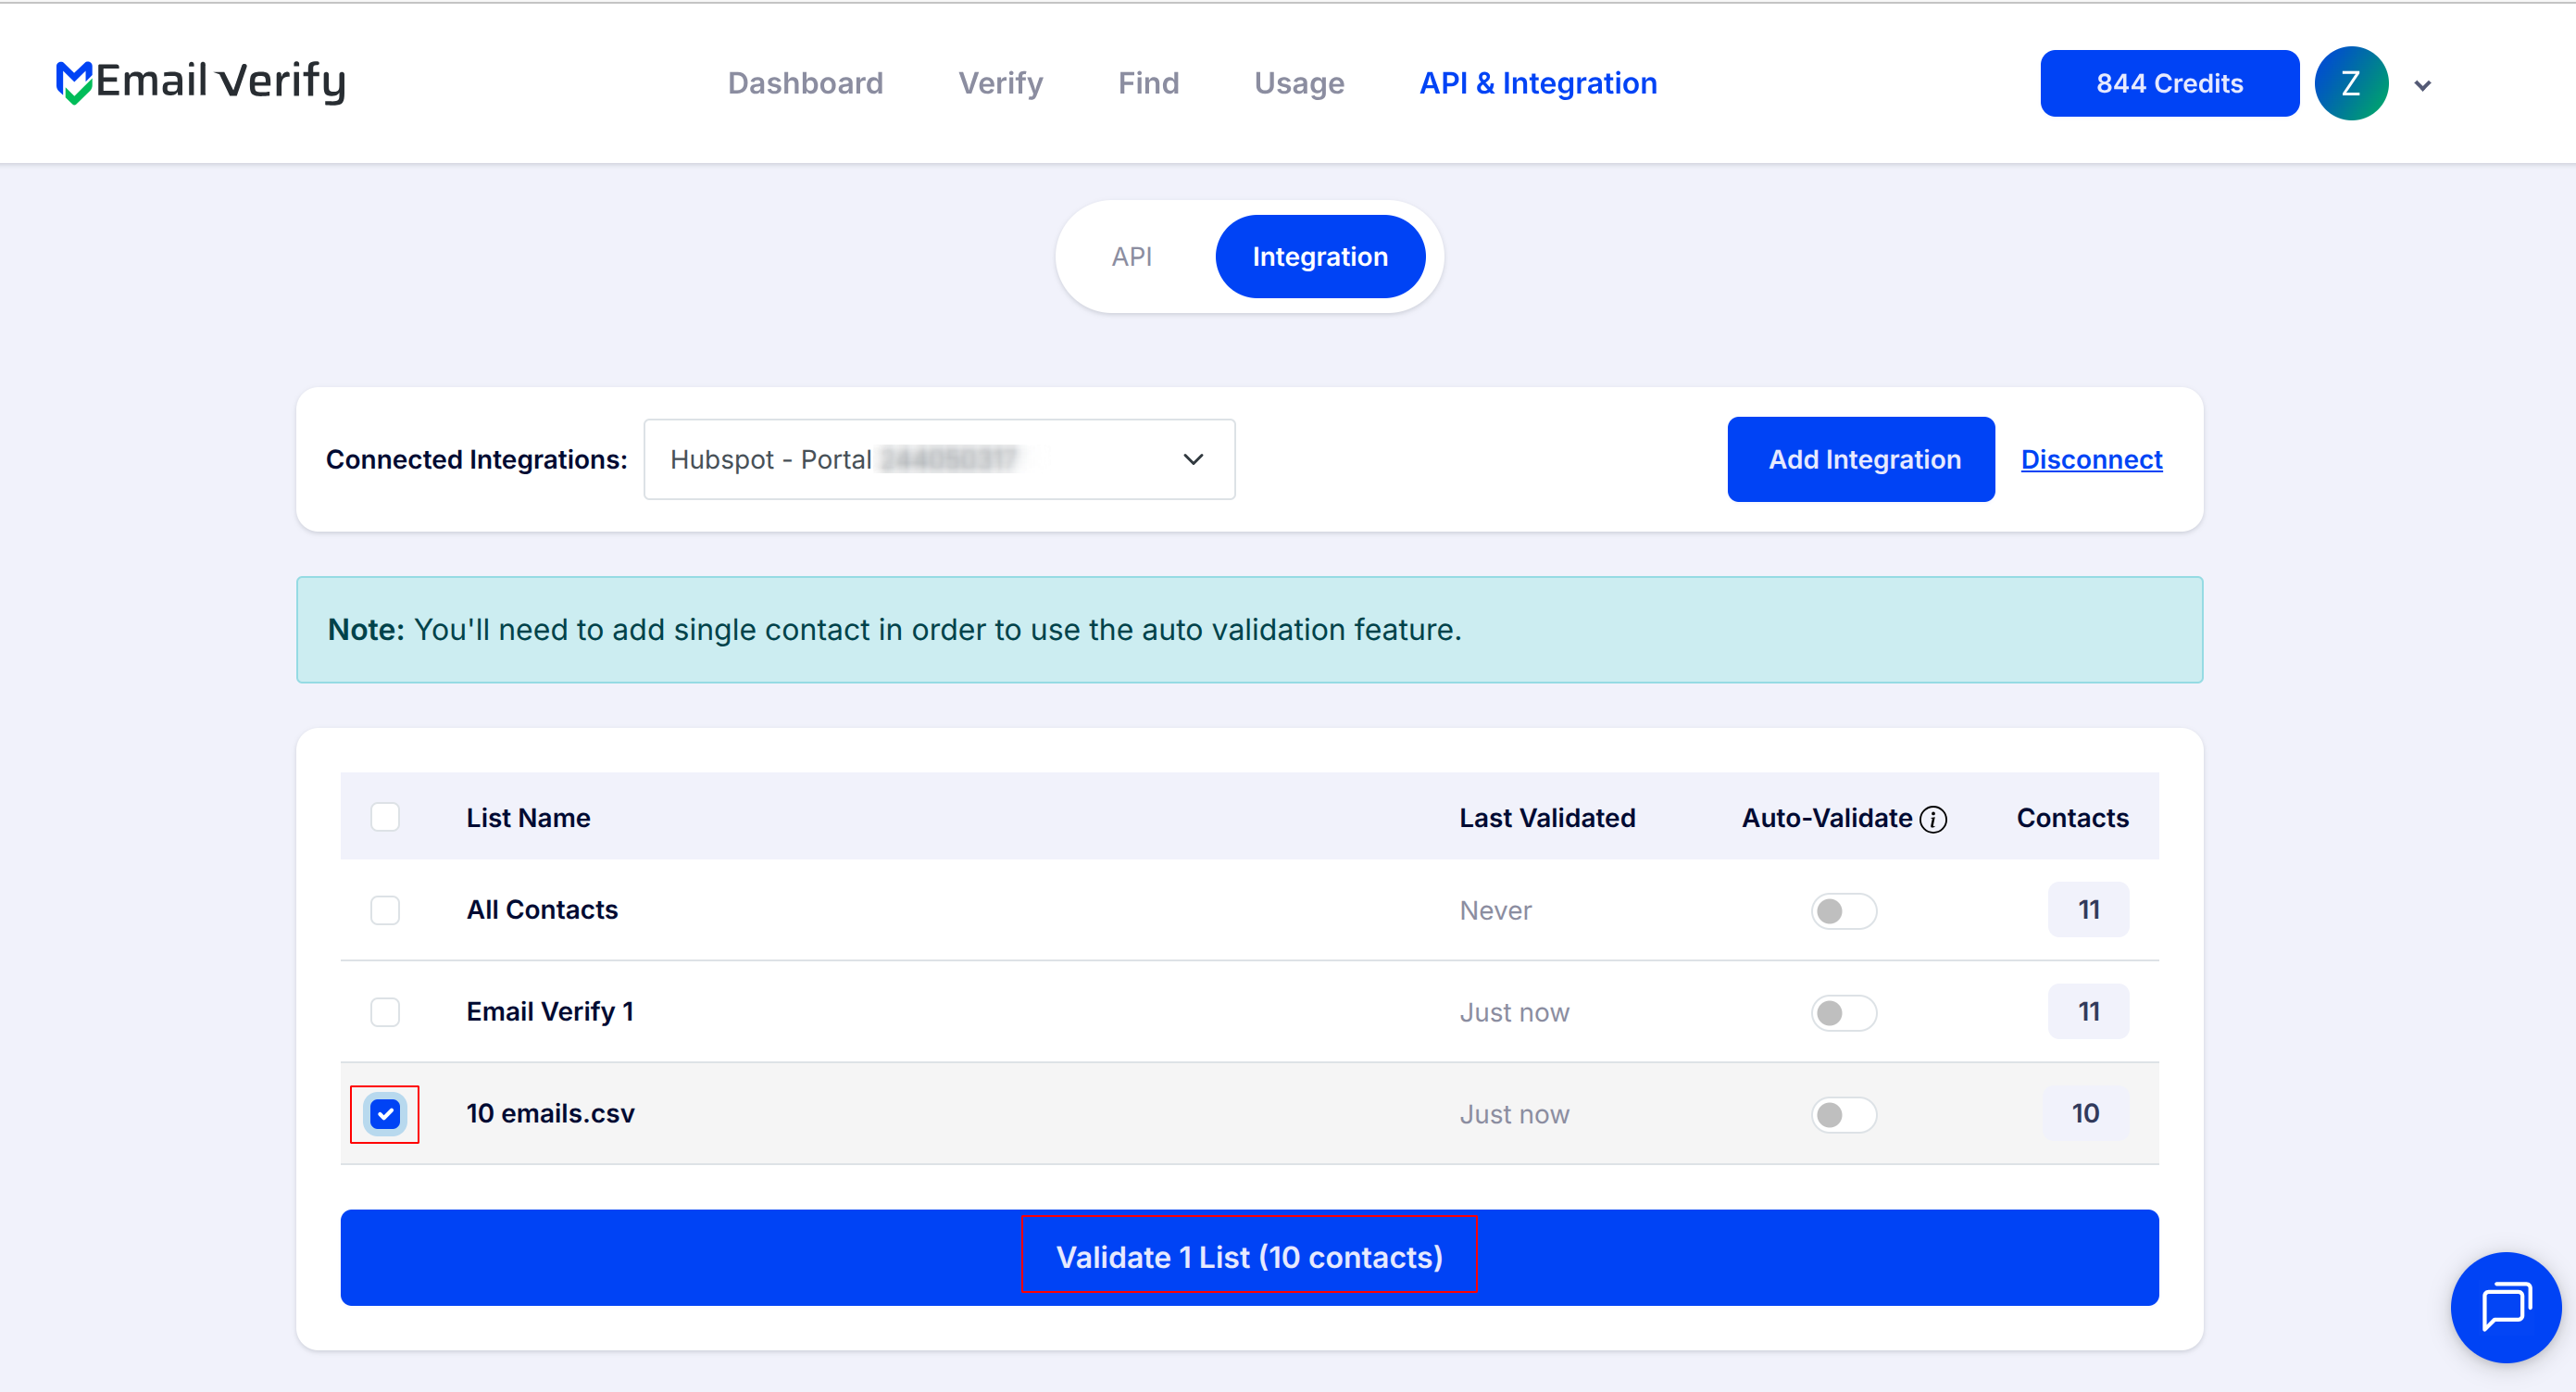The width and height of the screenshot is (2576, 1392).
Task: Open the Z user avatar
Action: coord(2350,83)
